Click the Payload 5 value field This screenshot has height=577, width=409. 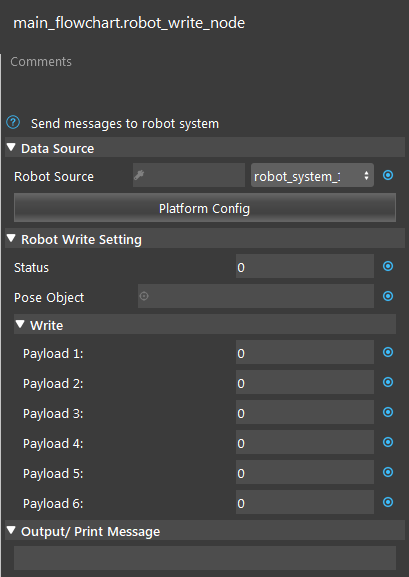pos(305,472)
